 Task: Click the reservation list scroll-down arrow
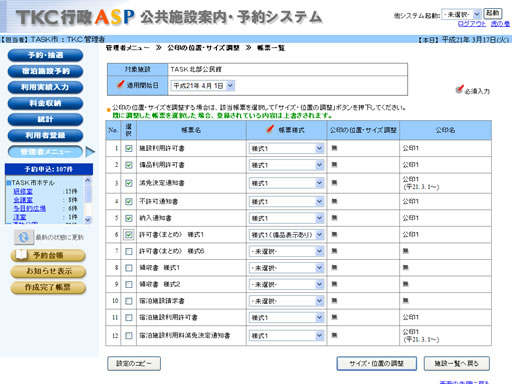(88, 220)
